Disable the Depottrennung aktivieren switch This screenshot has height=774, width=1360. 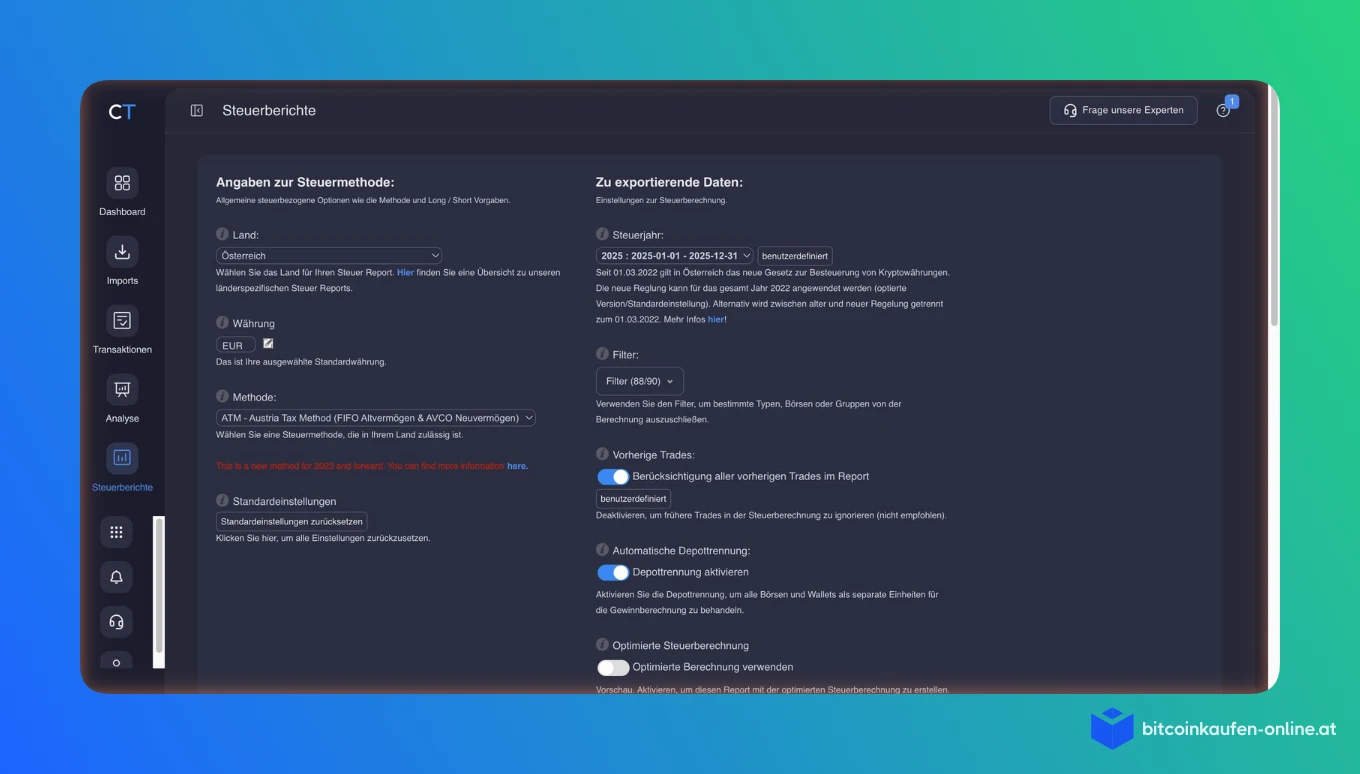[x=613, y=573]
